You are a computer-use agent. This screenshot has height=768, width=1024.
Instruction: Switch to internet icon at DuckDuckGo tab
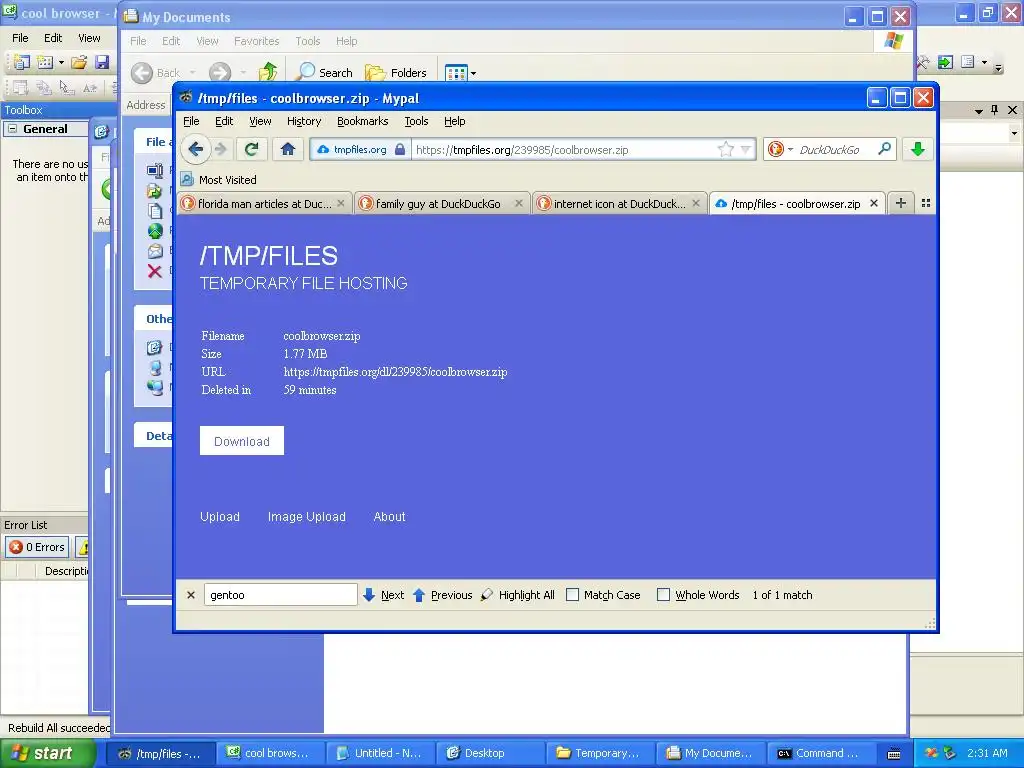point(618,203)
